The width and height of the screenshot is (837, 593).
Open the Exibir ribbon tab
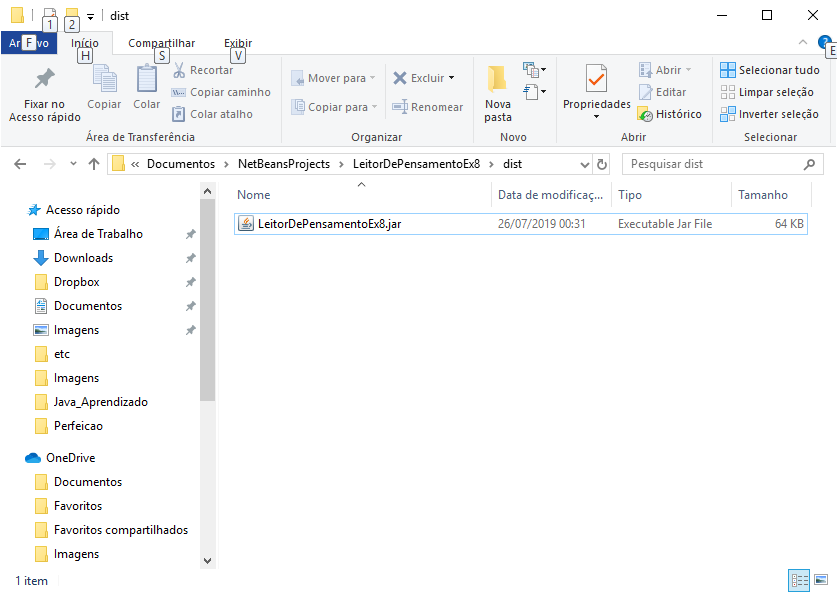(238, 43)
